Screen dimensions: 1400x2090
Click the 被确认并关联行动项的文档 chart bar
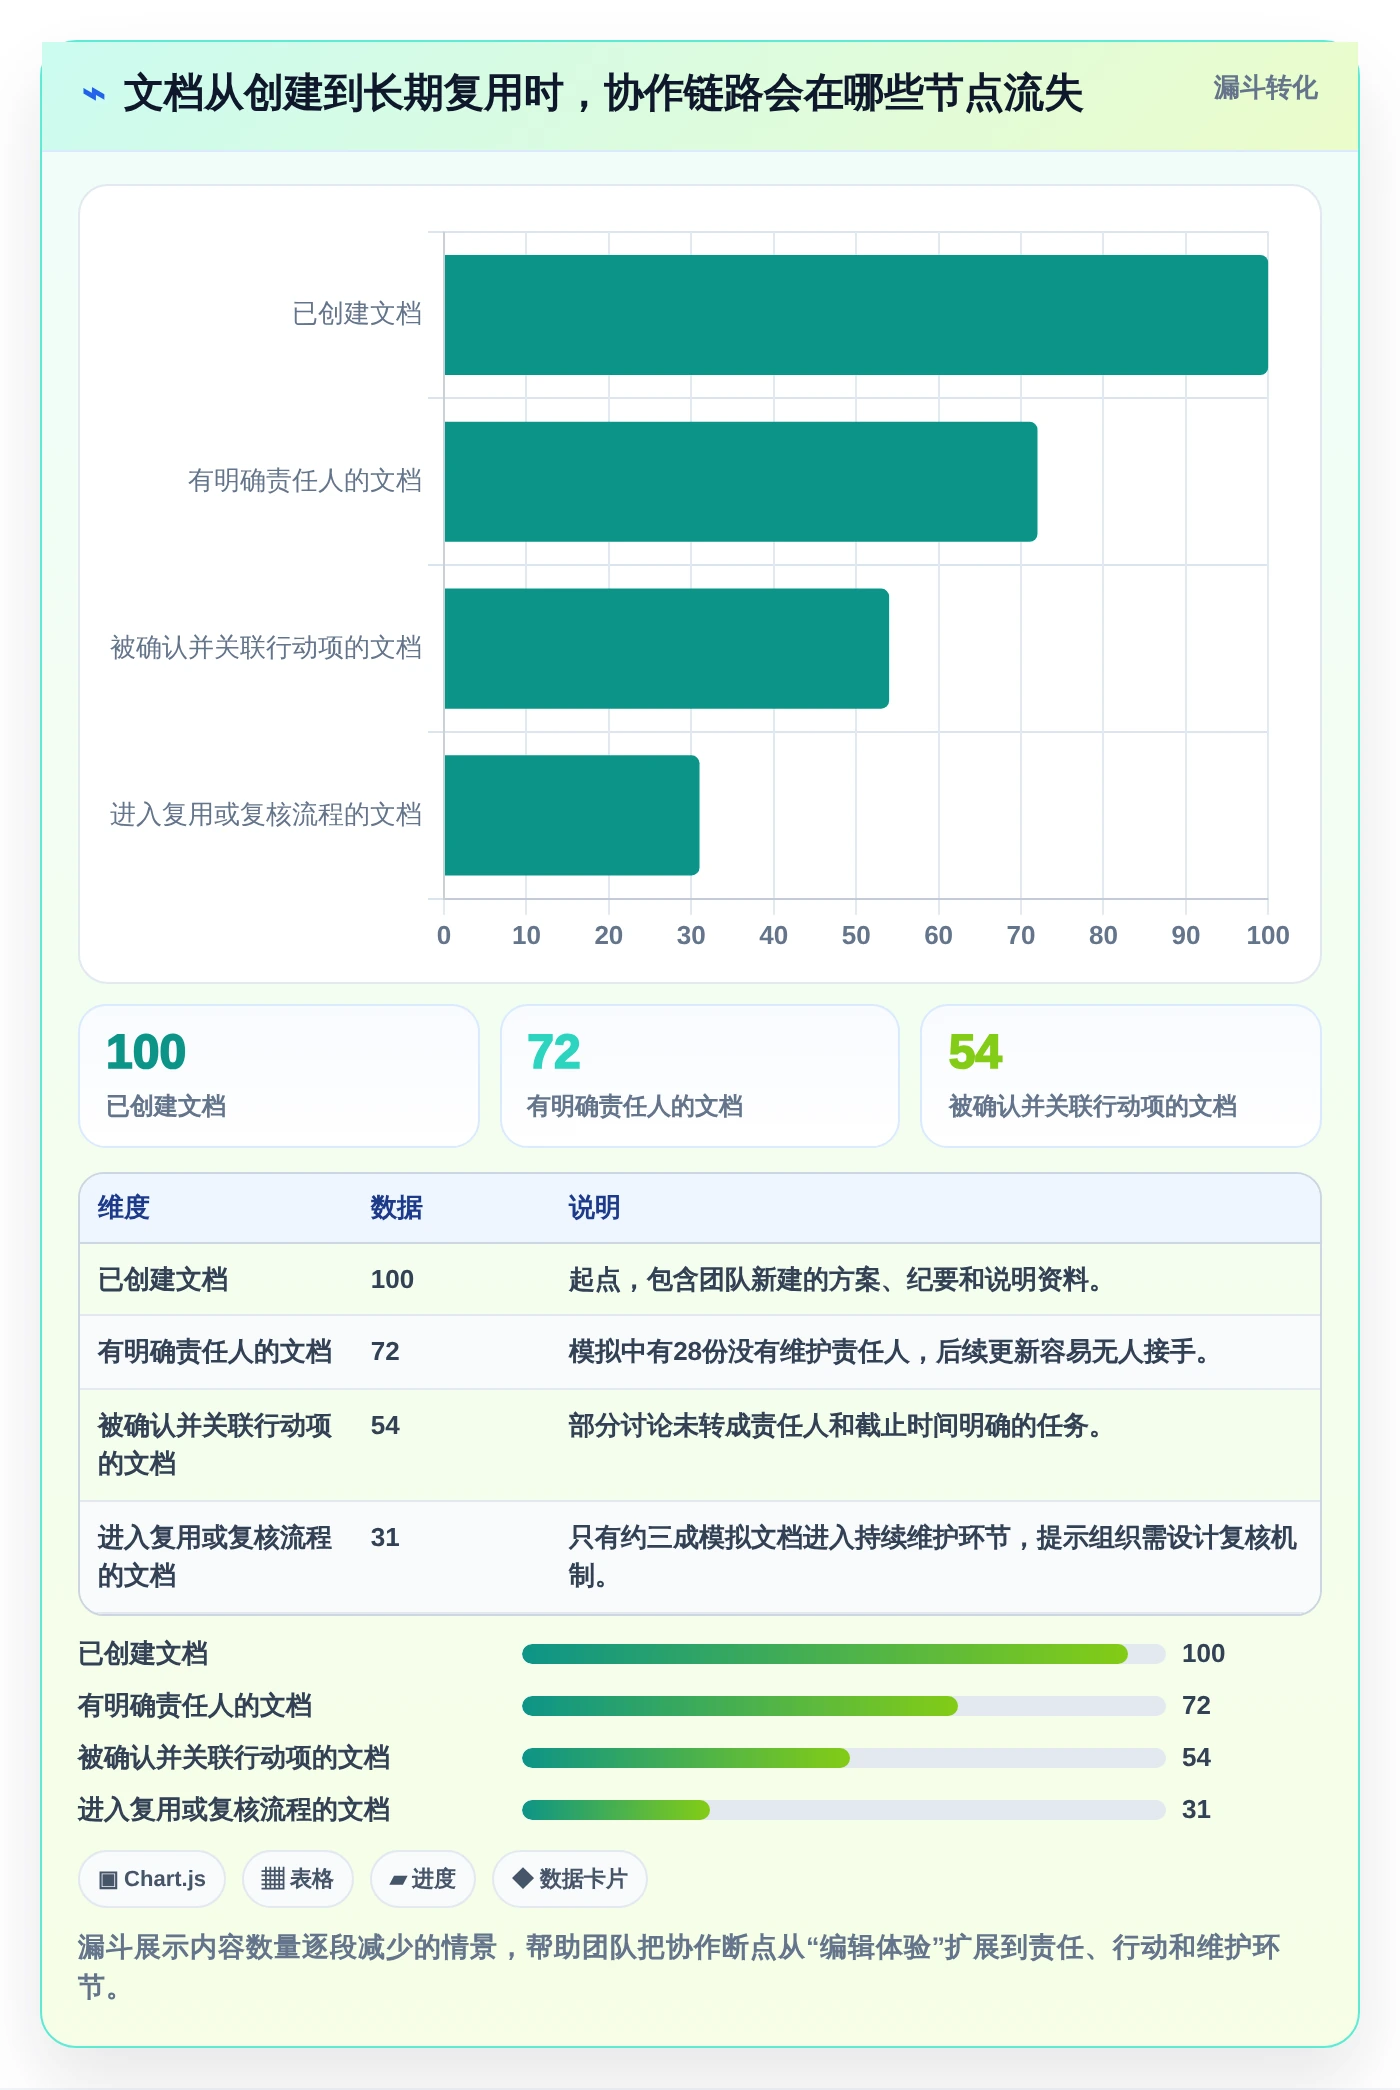667,649
